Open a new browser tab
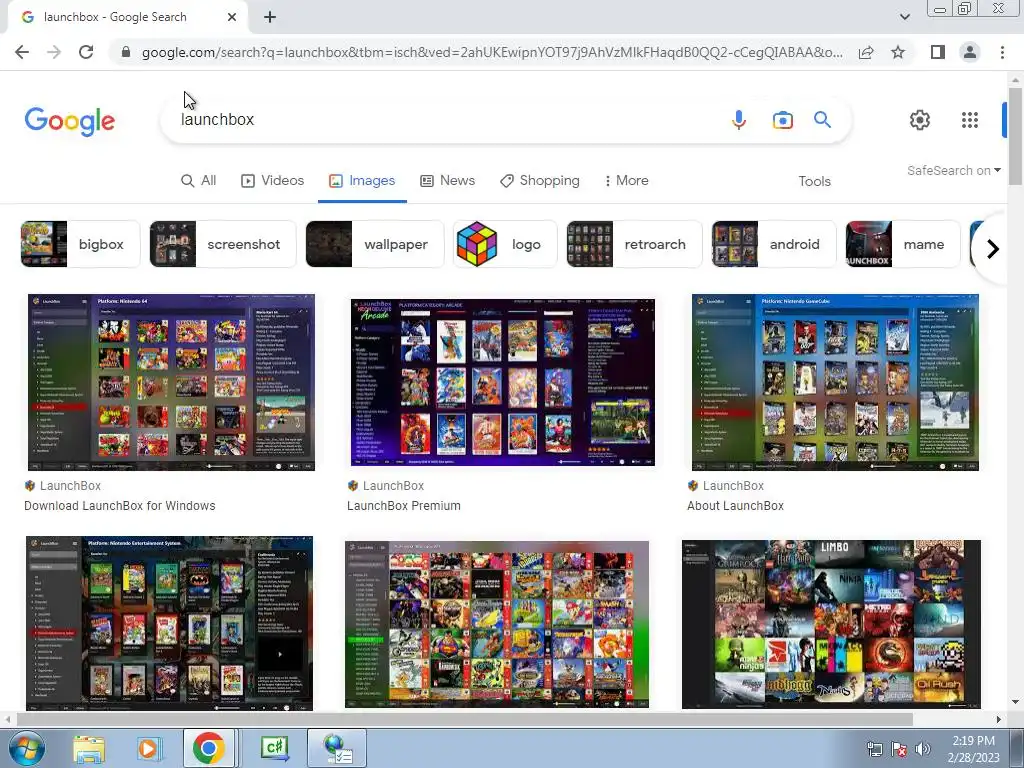1024x768 pixels. pos(270,18)
